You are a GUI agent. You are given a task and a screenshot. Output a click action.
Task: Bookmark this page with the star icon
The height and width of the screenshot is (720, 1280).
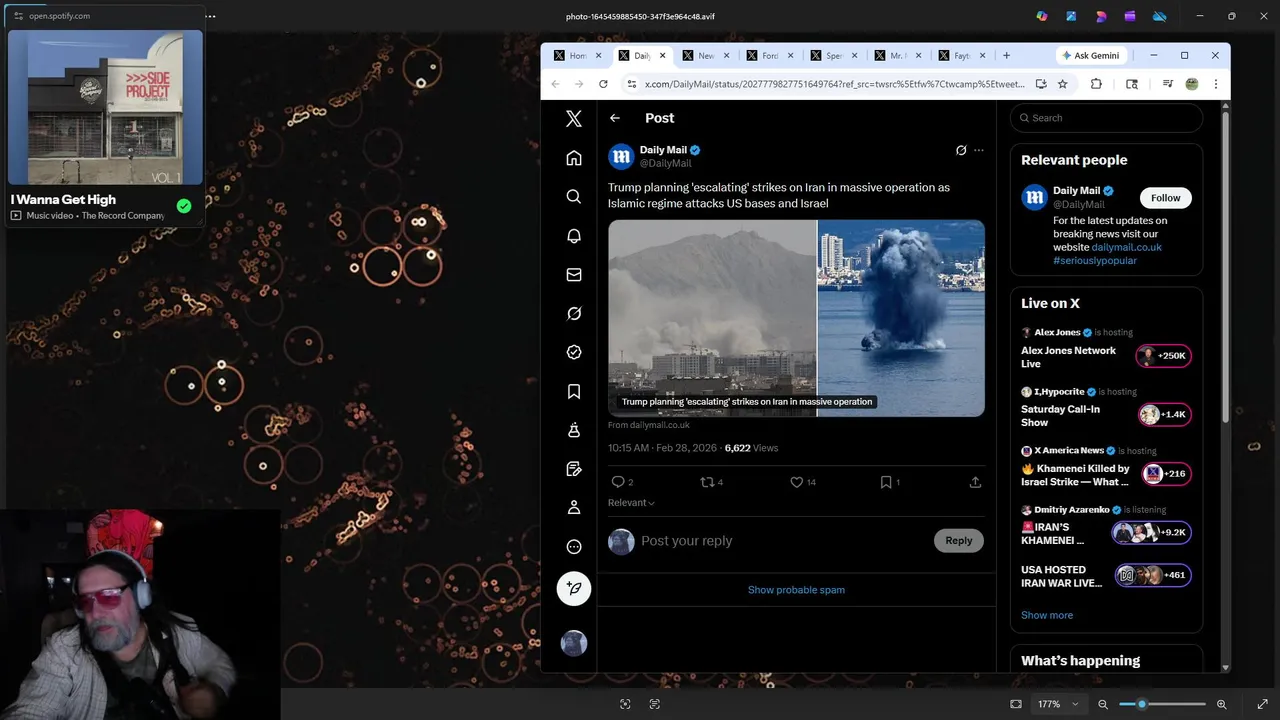tap(1063, 84)
